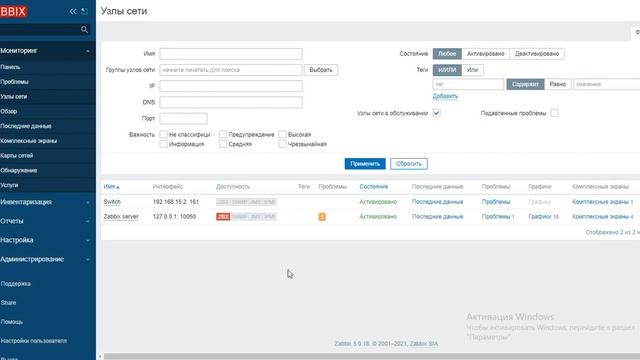The image size is (640, 360).
Task: Toggle the Не классифицировано severity checkbox
Action: point(164,134)
